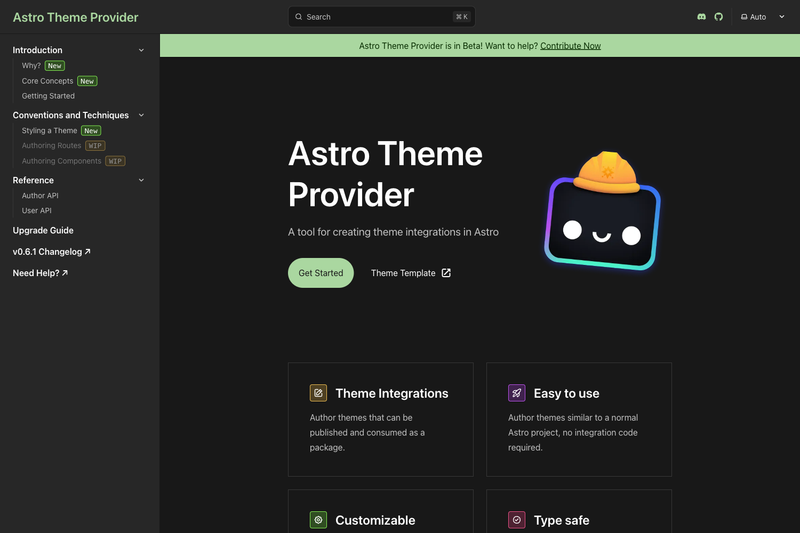Open the Authoring Components page

point(61,161)
